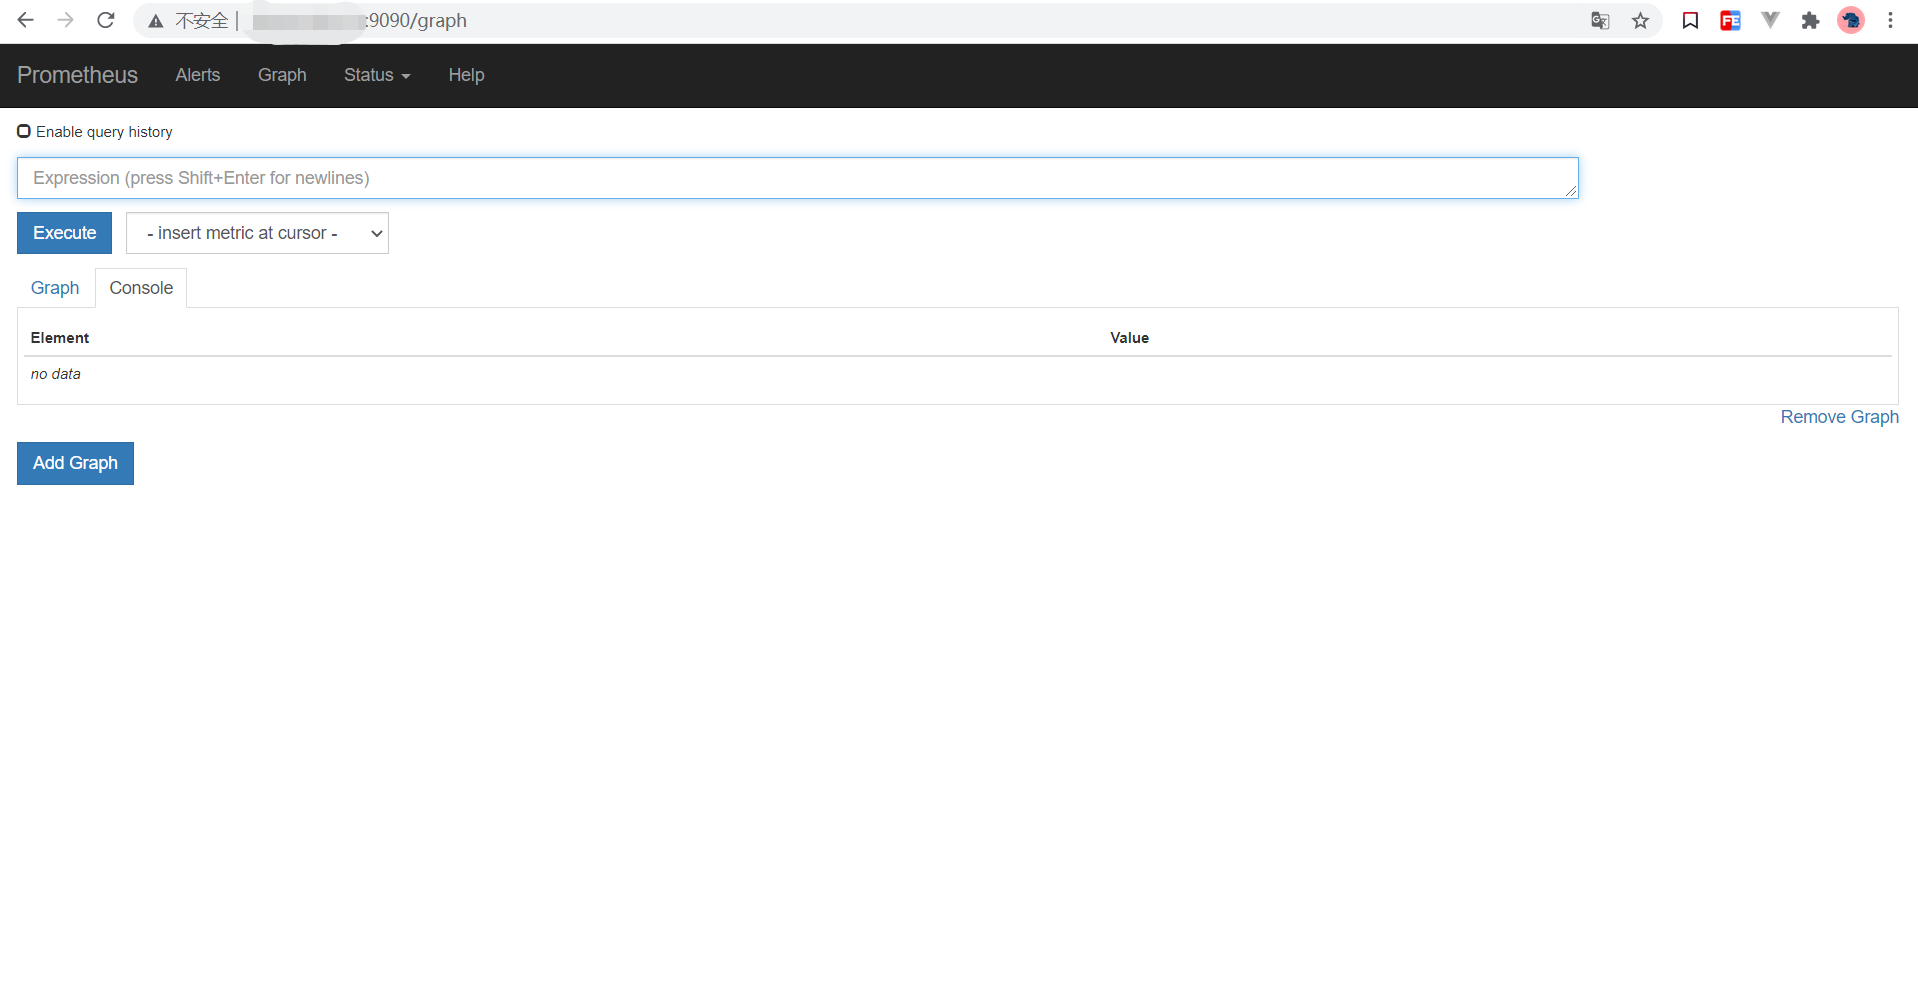Image resolution: width=1918 pixels, height=985 pixels.
Task: Click the Add Graph button
Action: pos(75,463)
